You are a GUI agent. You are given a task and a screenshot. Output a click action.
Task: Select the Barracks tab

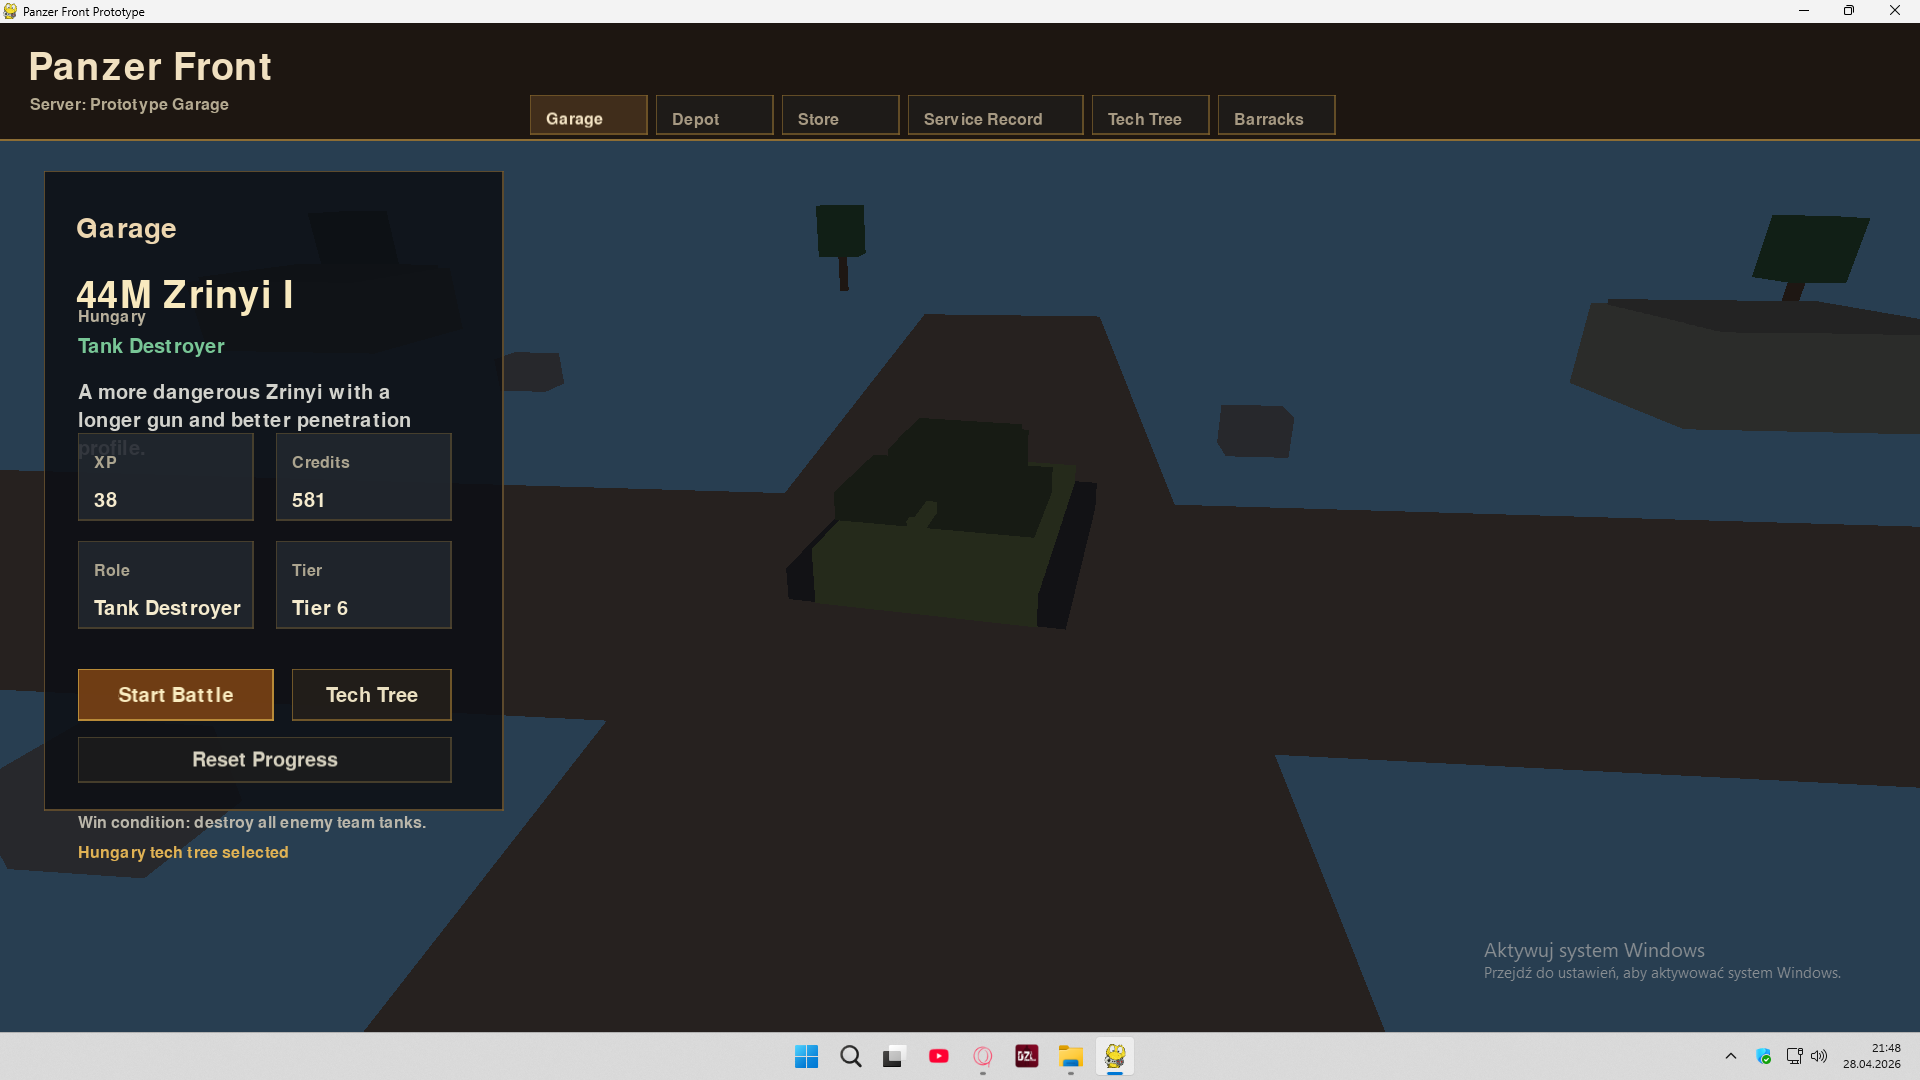(1276, 116)
